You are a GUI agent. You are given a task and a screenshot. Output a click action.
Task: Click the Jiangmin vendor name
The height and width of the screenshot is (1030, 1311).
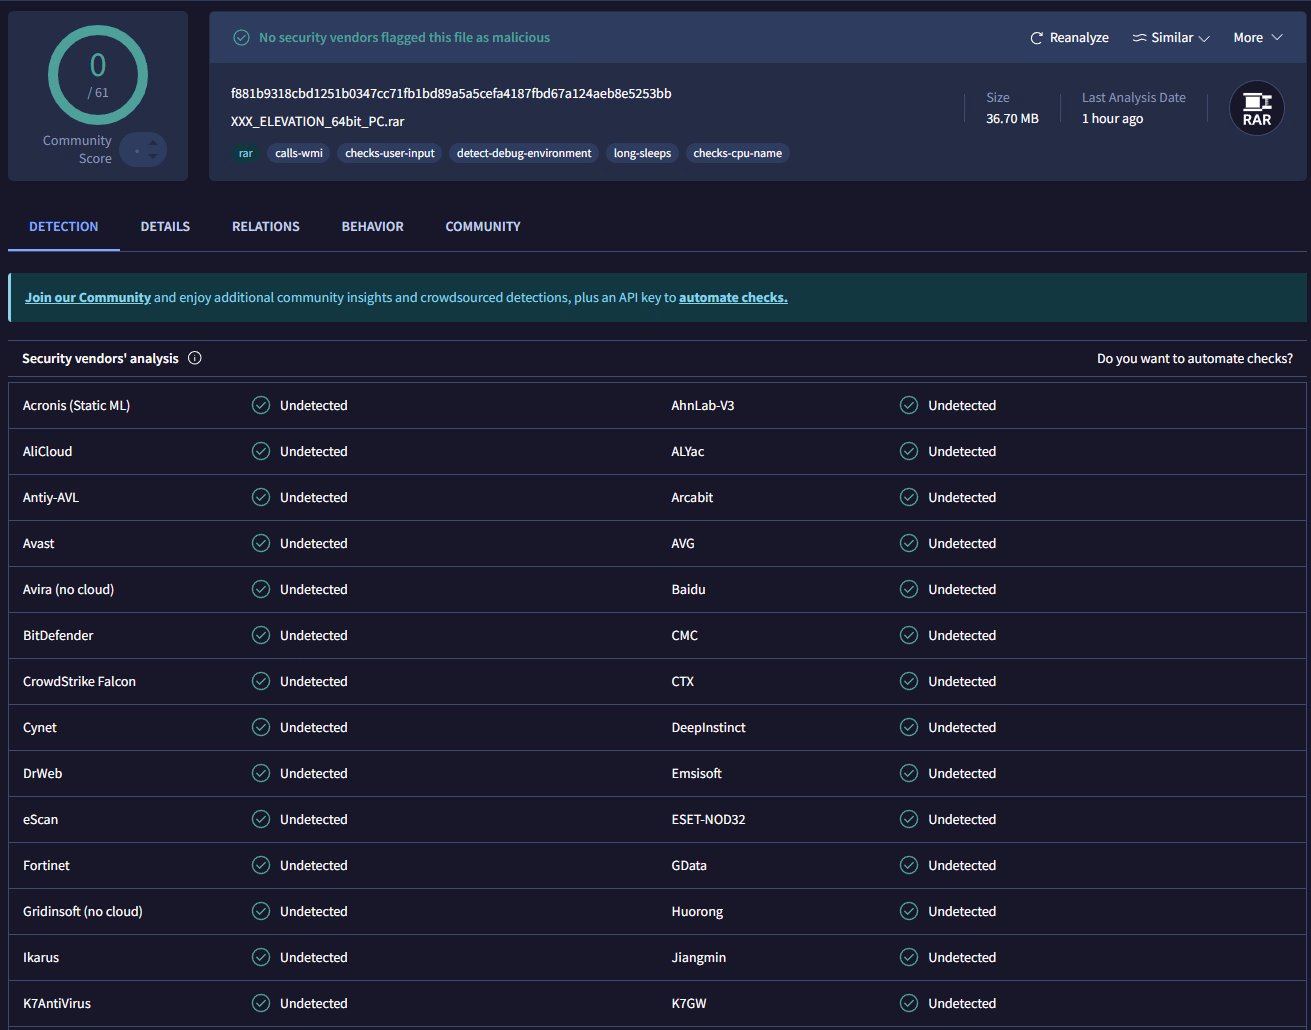(x=699, y=958)
